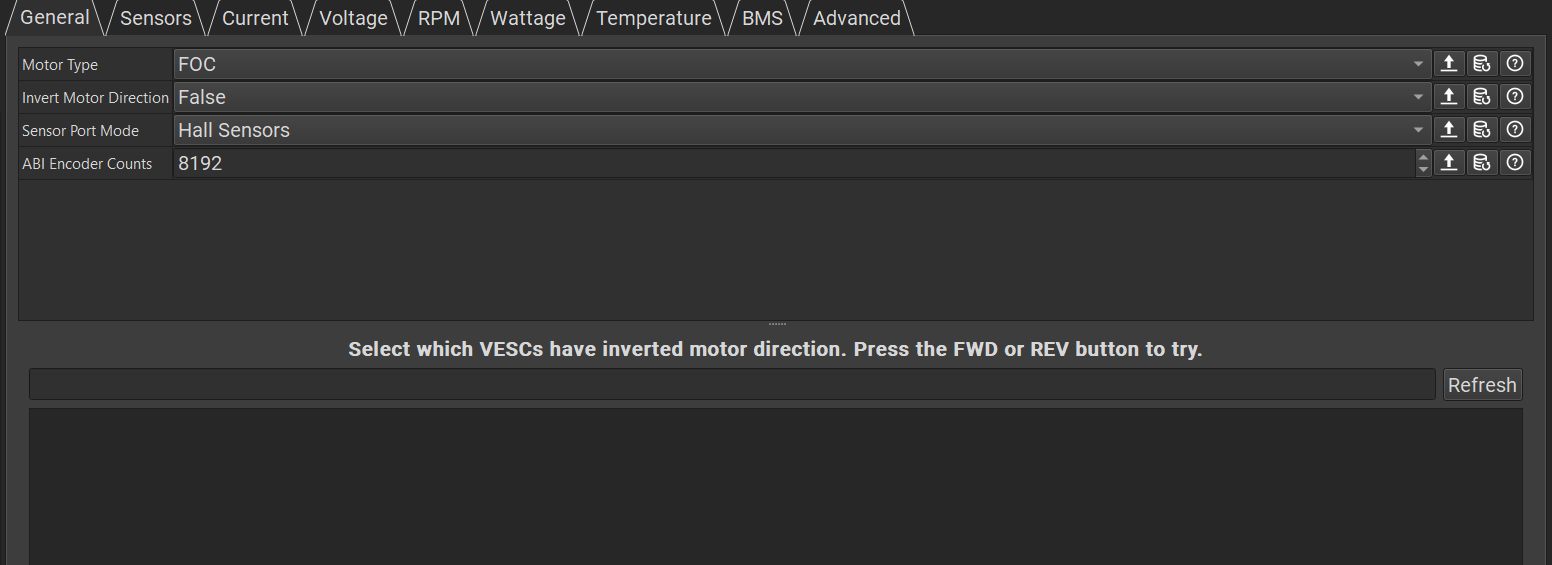Click the read default icon for ABI Encoder Counts
1552x565 pixels.
click(1481, 163)
